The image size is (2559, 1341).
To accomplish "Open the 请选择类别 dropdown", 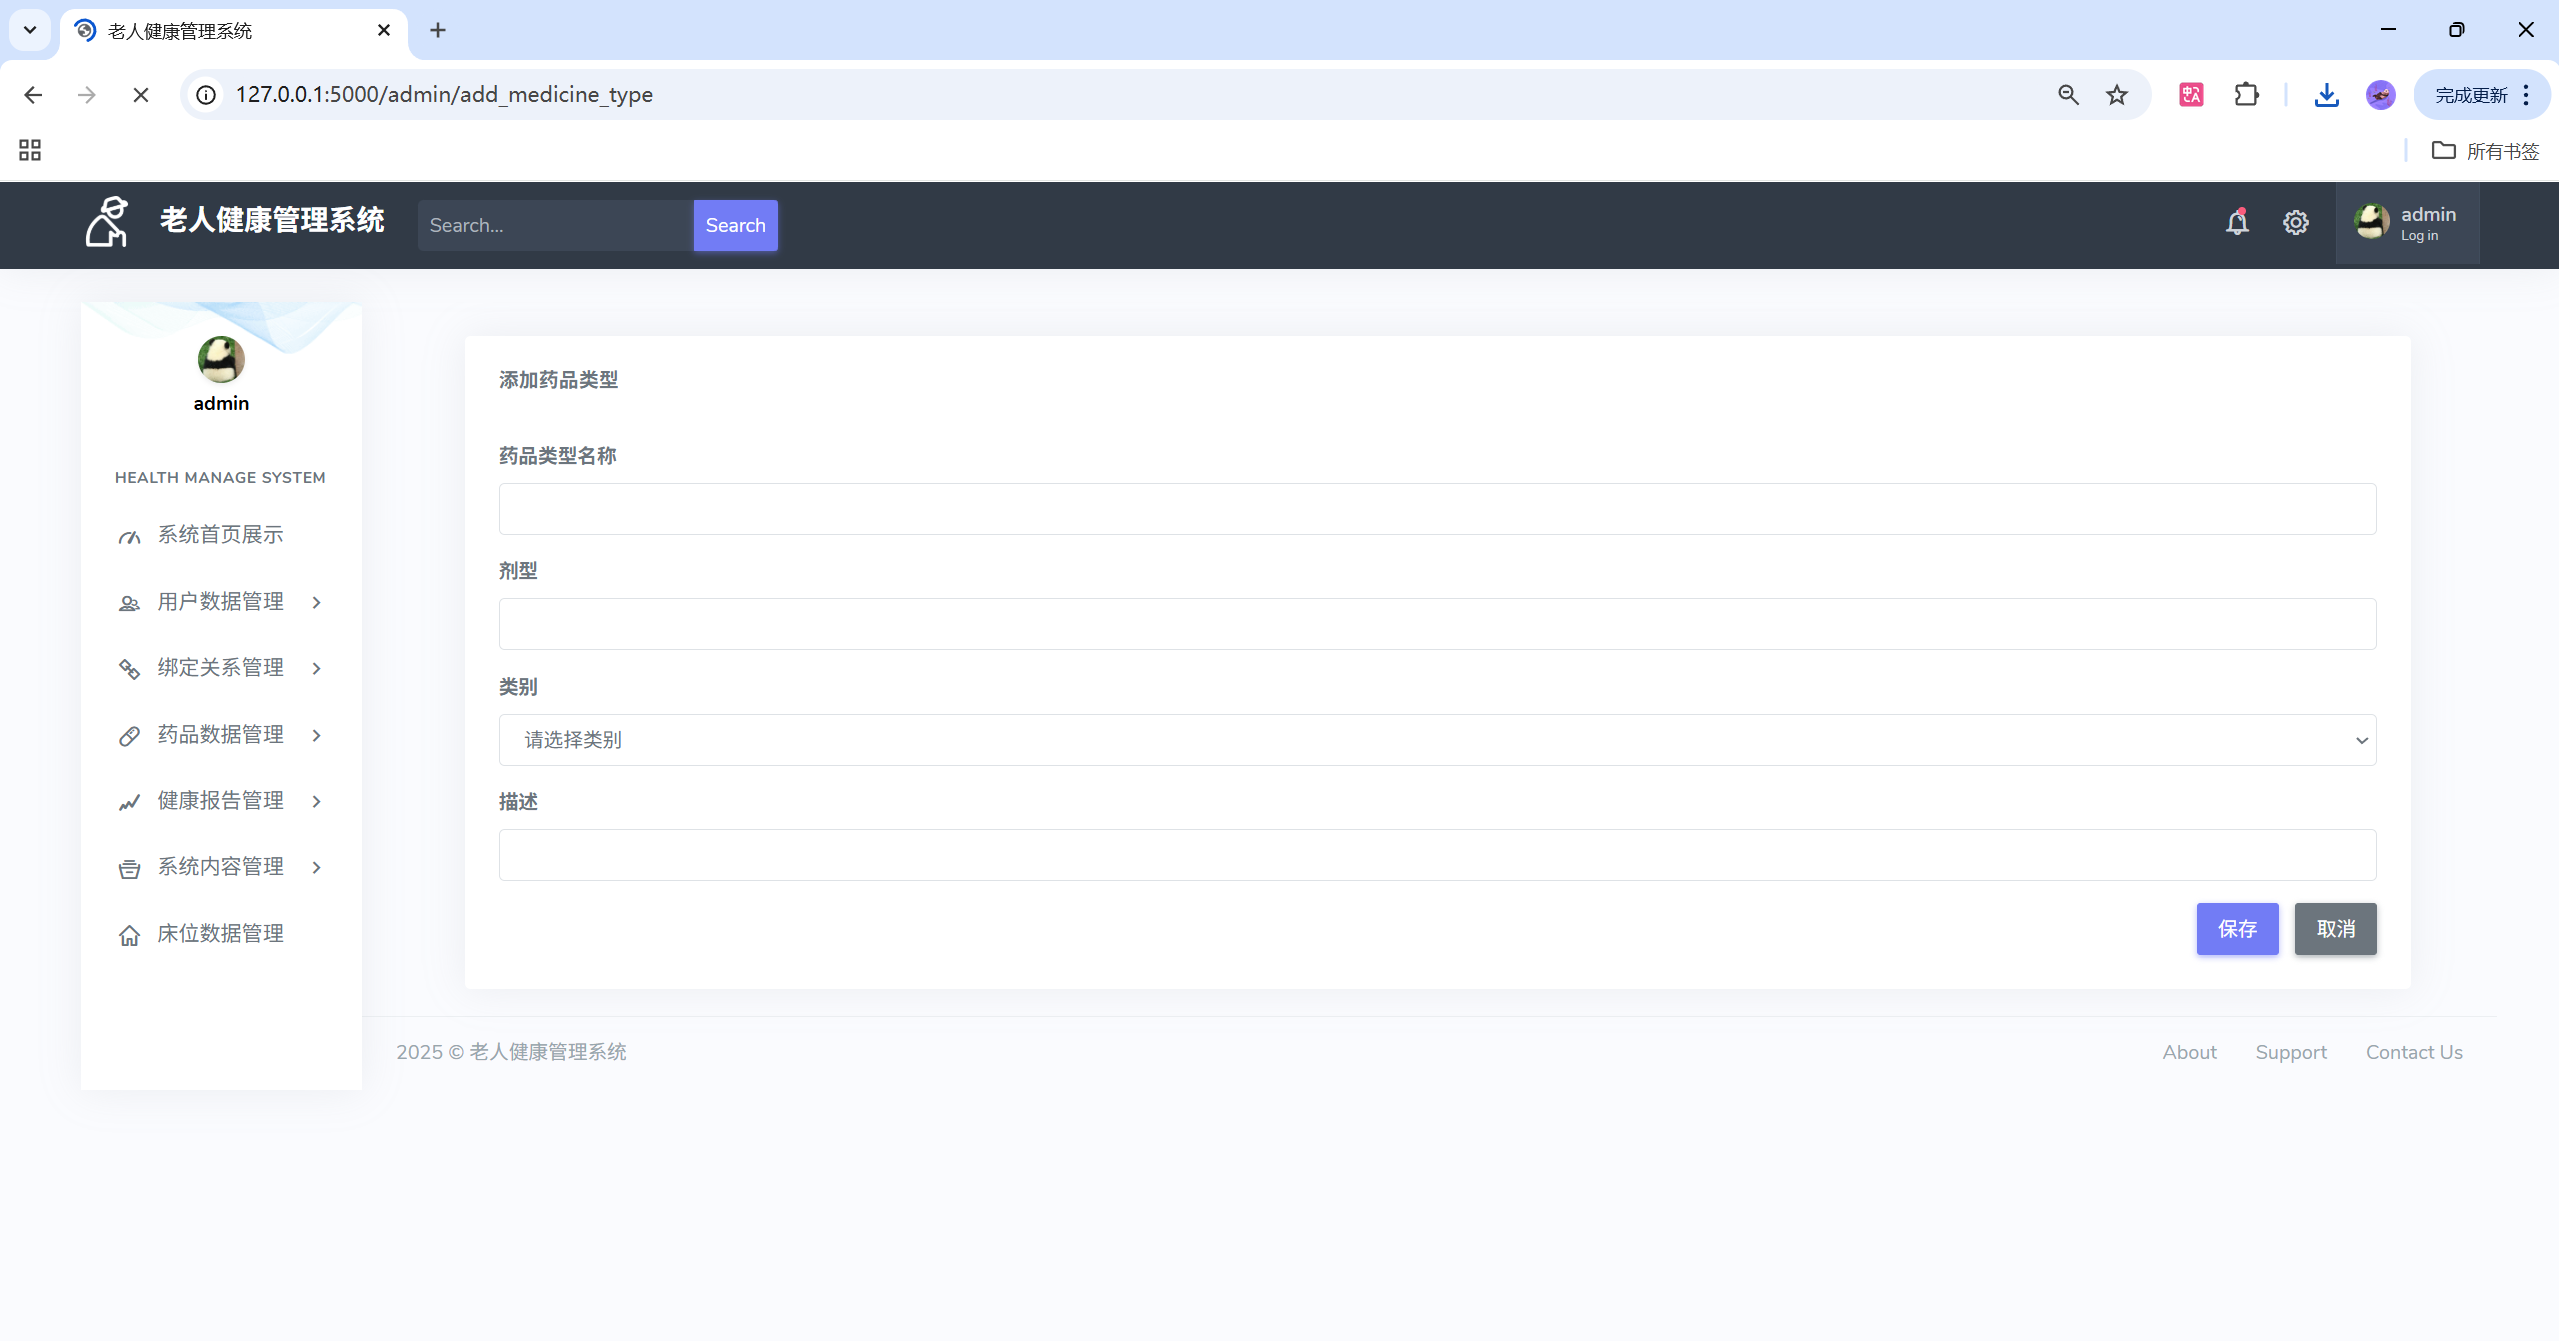I will point(1437,740).
